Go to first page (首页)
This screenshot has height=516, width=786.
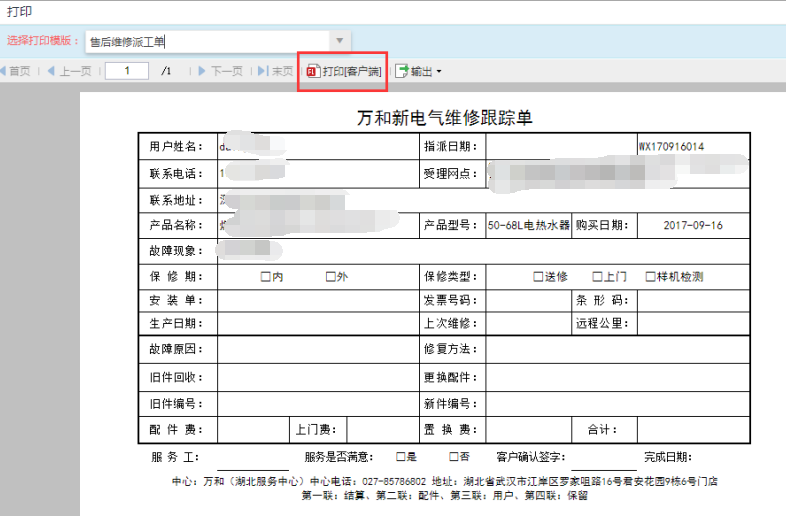click(15, 72)
